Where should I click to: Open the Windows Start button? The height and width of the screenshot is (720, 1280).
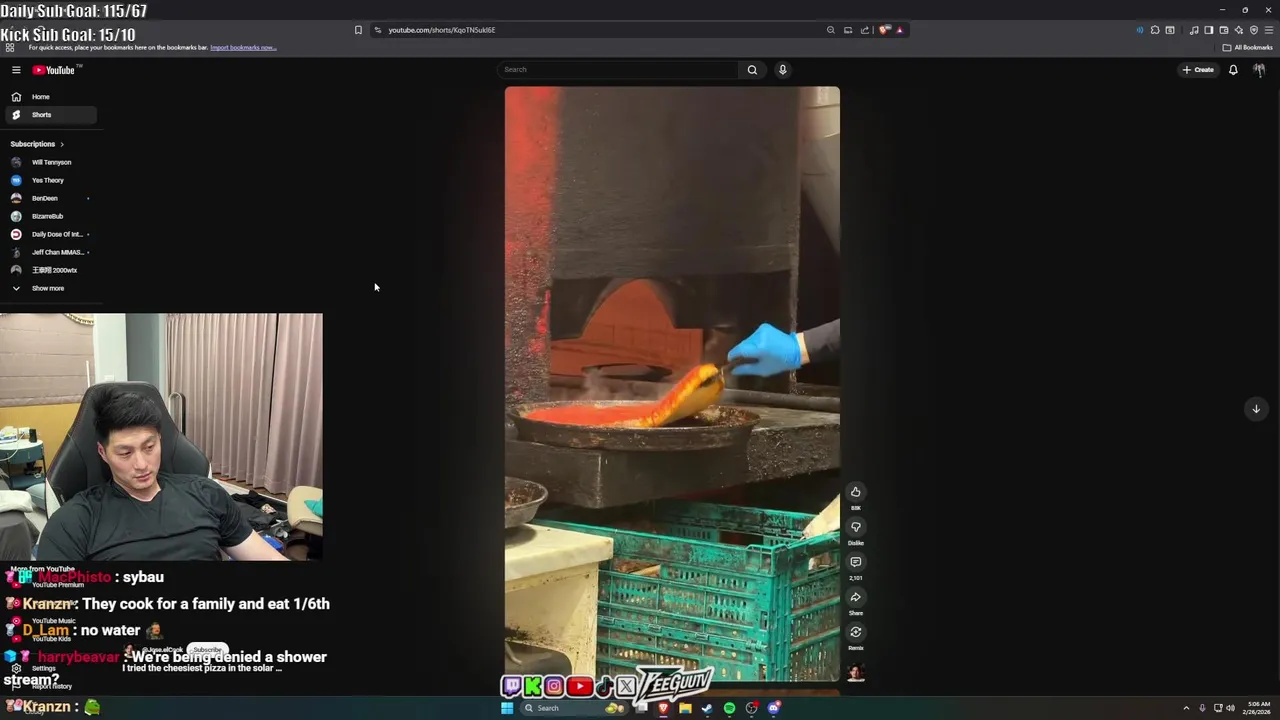pos(507,708)
